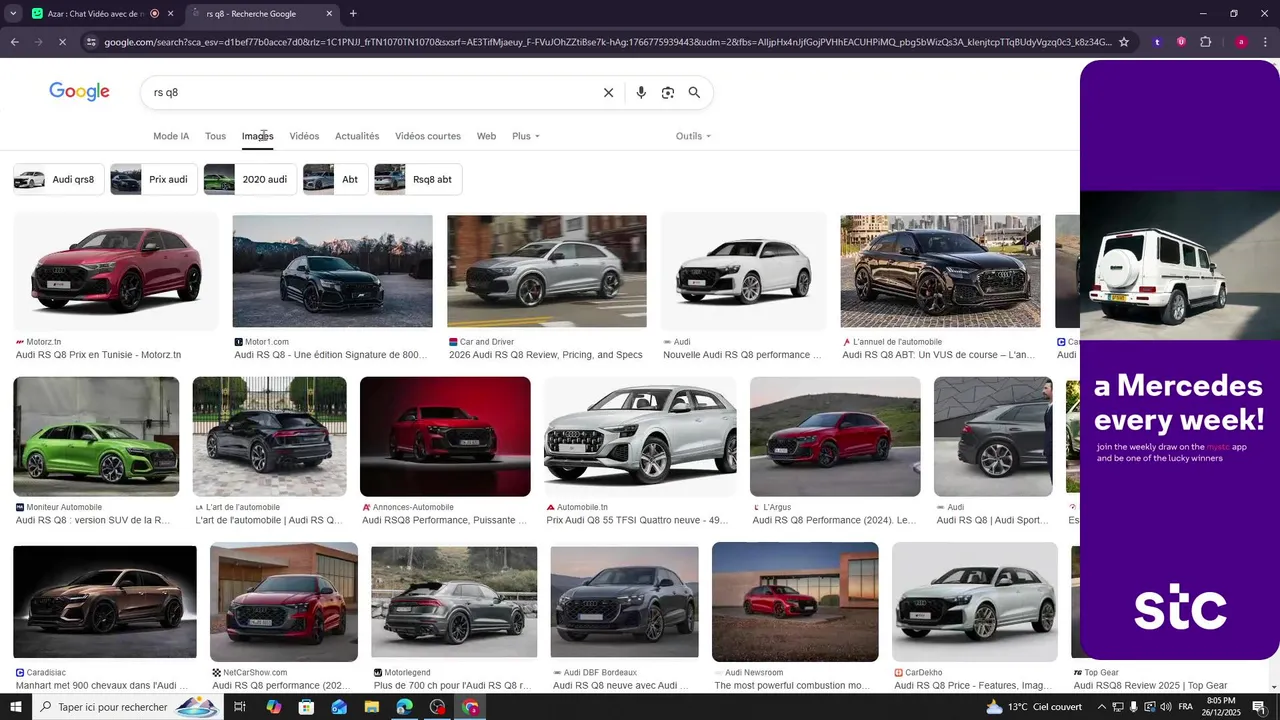Open the Motor1.com black Audi mountain image
Screen dimensions: 1280x720
(x=332, y=271)
